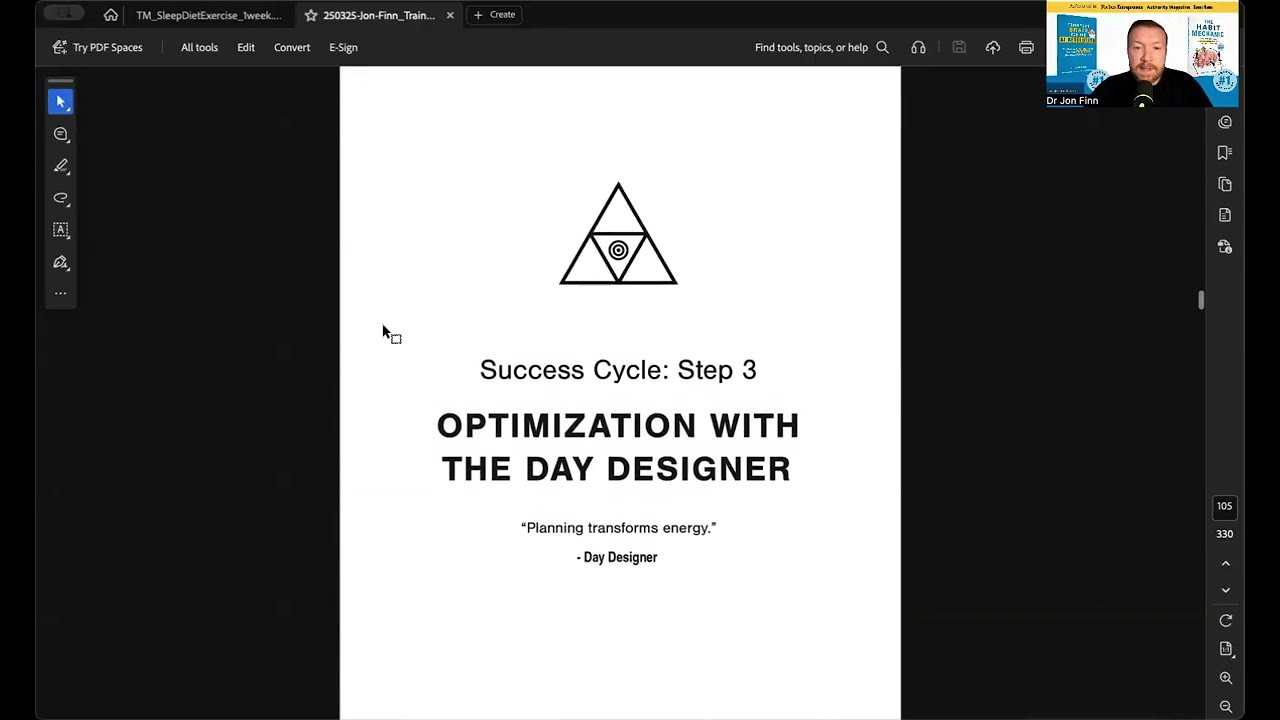Upload the file with the cloud icon
The image size is (1280, 720).
[993, 47]
